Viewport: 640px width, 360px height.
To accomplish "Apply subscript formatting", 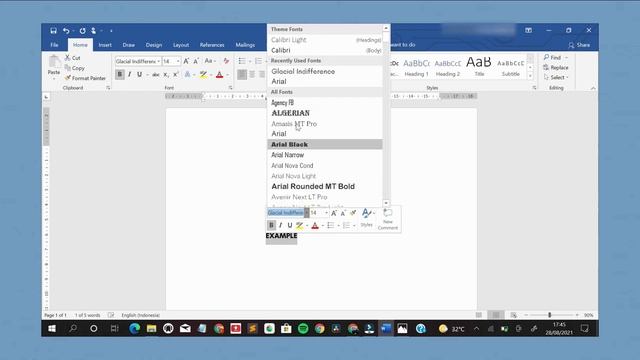I will [x=166, y=75].
